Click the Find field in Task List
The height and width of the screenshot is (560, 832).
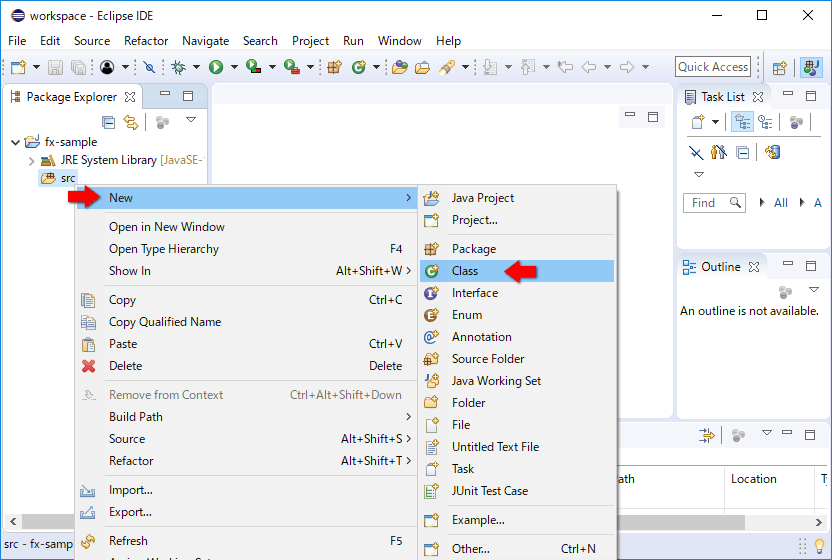pos(714,203)
